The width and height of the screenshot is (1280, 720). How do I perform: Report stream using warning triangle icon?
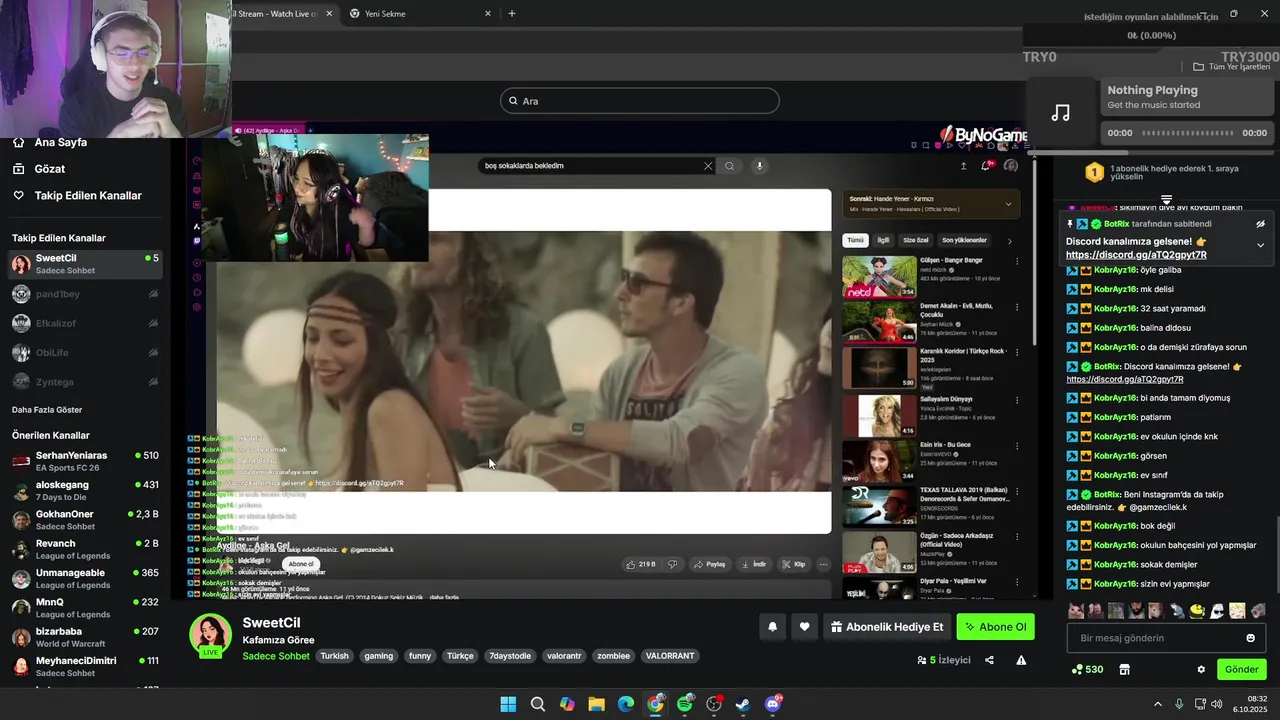[x=1021, y=660]
